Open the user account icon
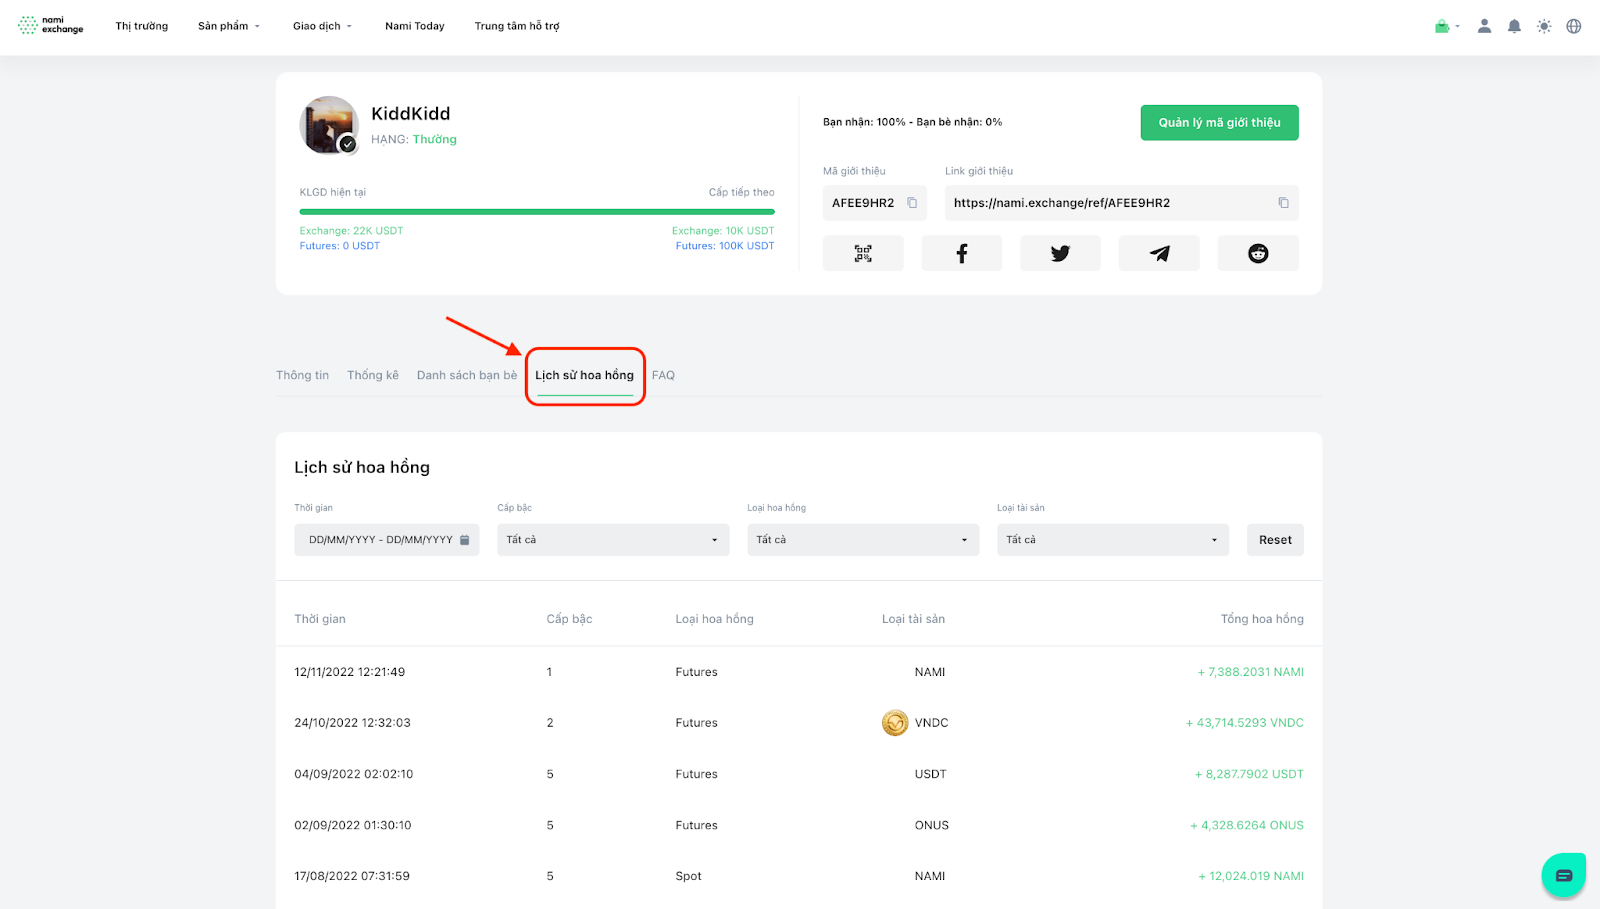Viewport: 1600px width, 909px height. click(x=1484, y=26)
